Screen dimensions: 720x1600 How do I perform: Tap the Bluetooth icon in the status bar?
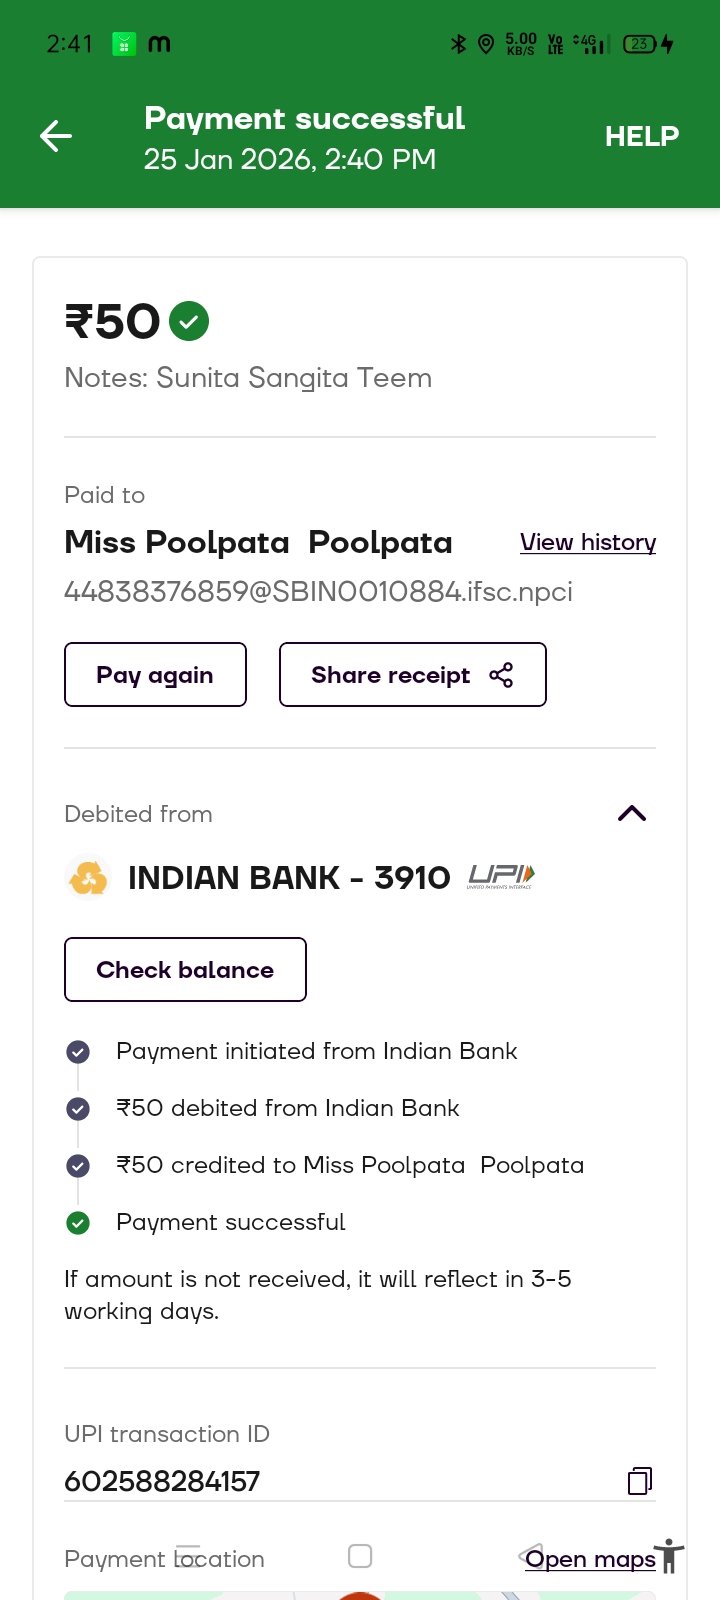458,44
